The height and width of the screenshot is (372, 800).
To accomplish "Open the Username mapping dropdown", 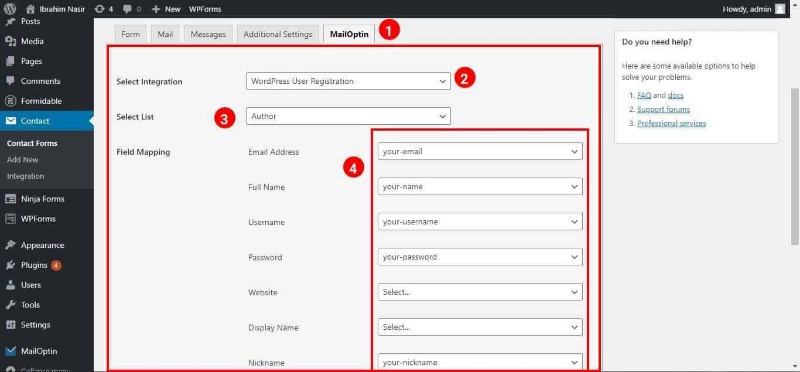I will pos(480,222).
